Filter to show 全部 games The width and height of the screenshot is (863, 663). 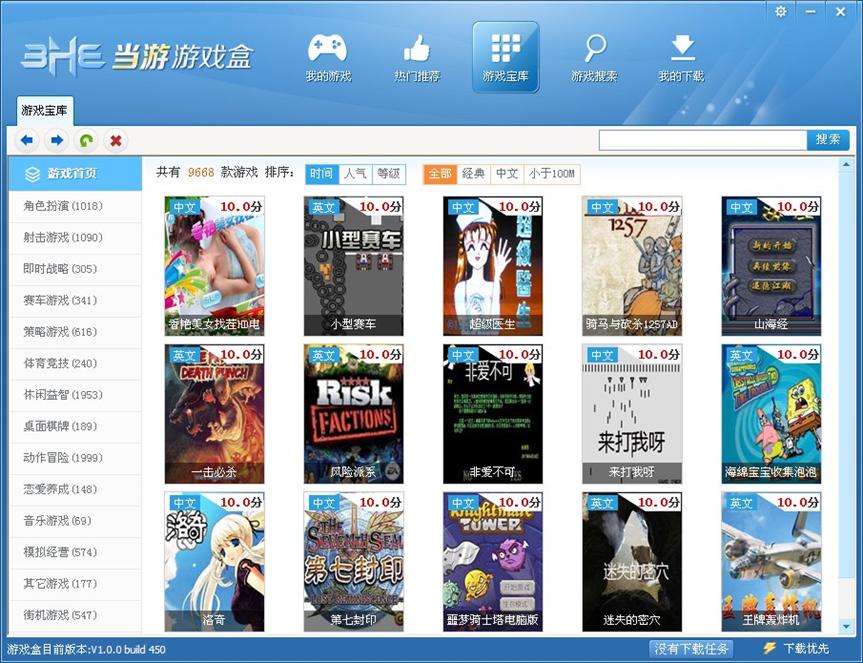click(440, 174)
